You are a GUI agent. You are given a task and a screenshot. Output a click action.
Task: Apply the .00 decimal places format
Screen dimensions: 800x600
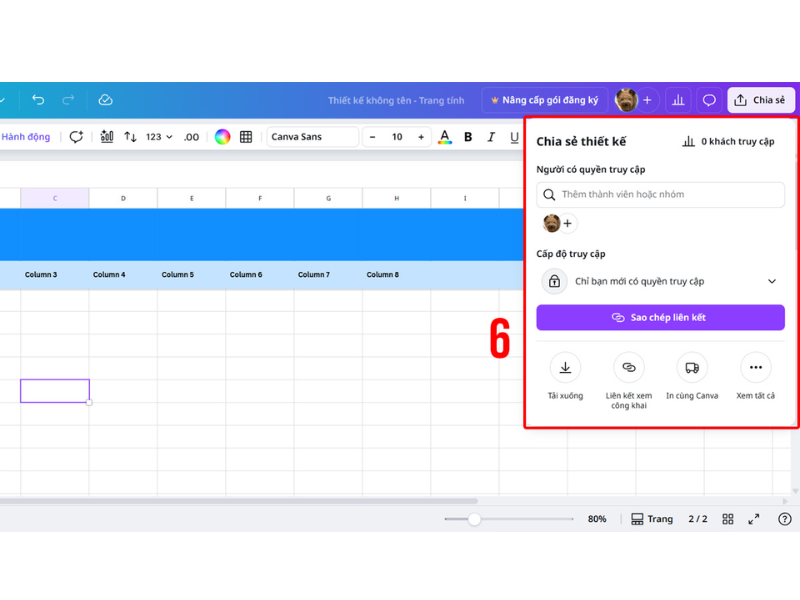point(190,136)
